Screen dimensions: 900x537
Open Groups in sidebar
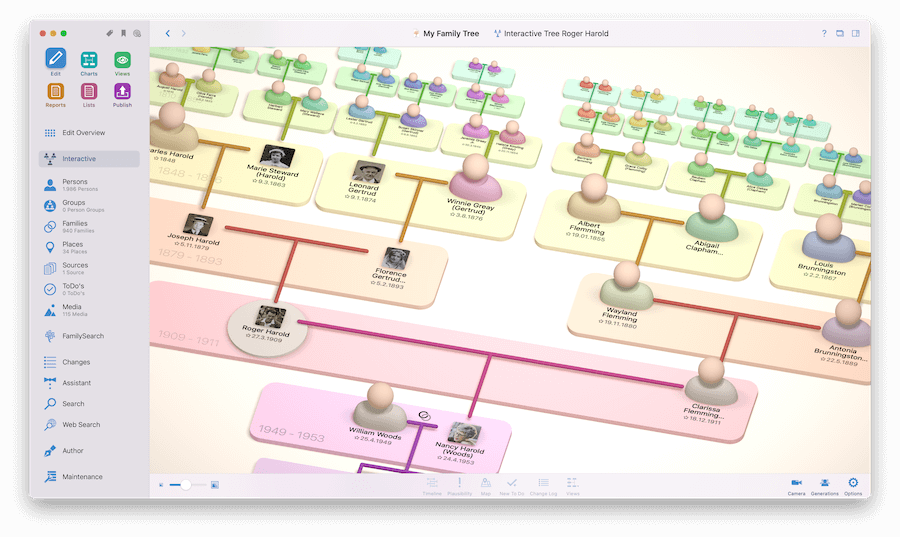tap(90, 205)
